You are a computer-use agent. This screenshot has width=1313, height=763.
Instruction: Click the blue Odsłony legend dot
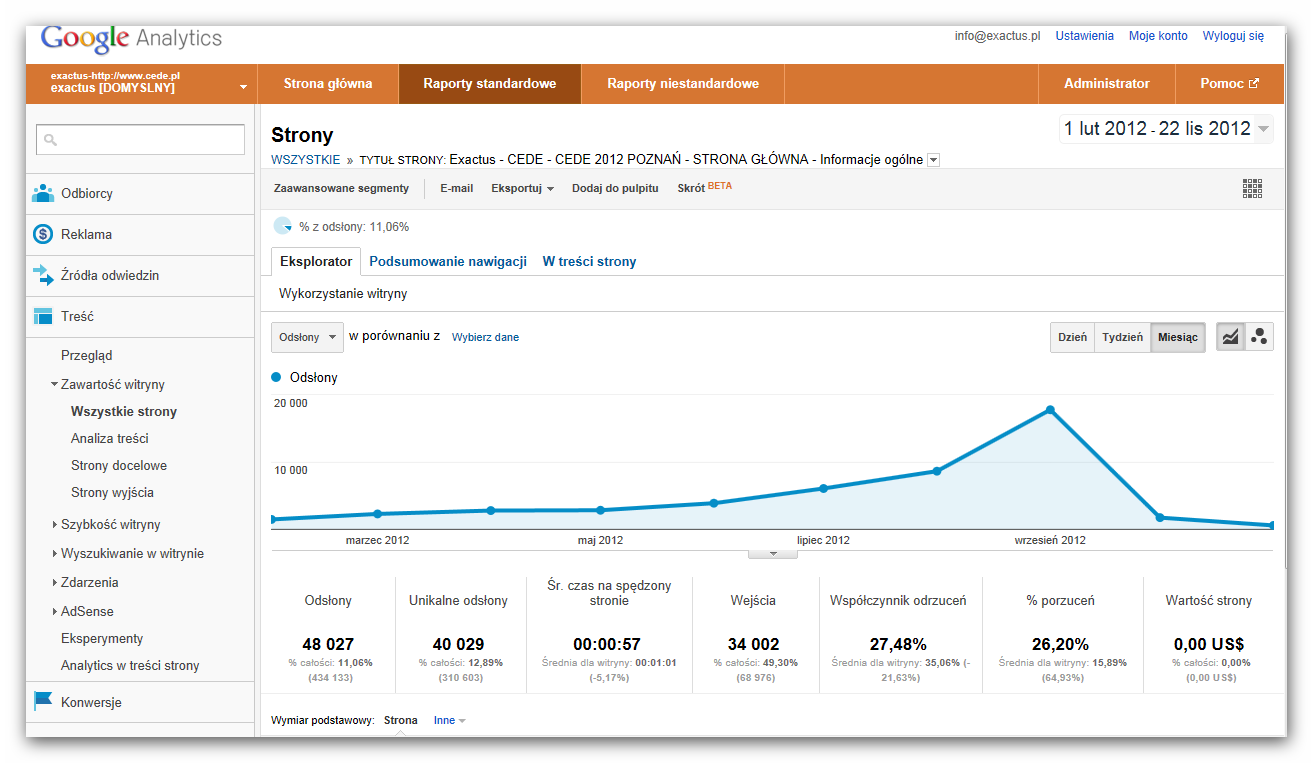pyautogui.click(x=277, y=377)
